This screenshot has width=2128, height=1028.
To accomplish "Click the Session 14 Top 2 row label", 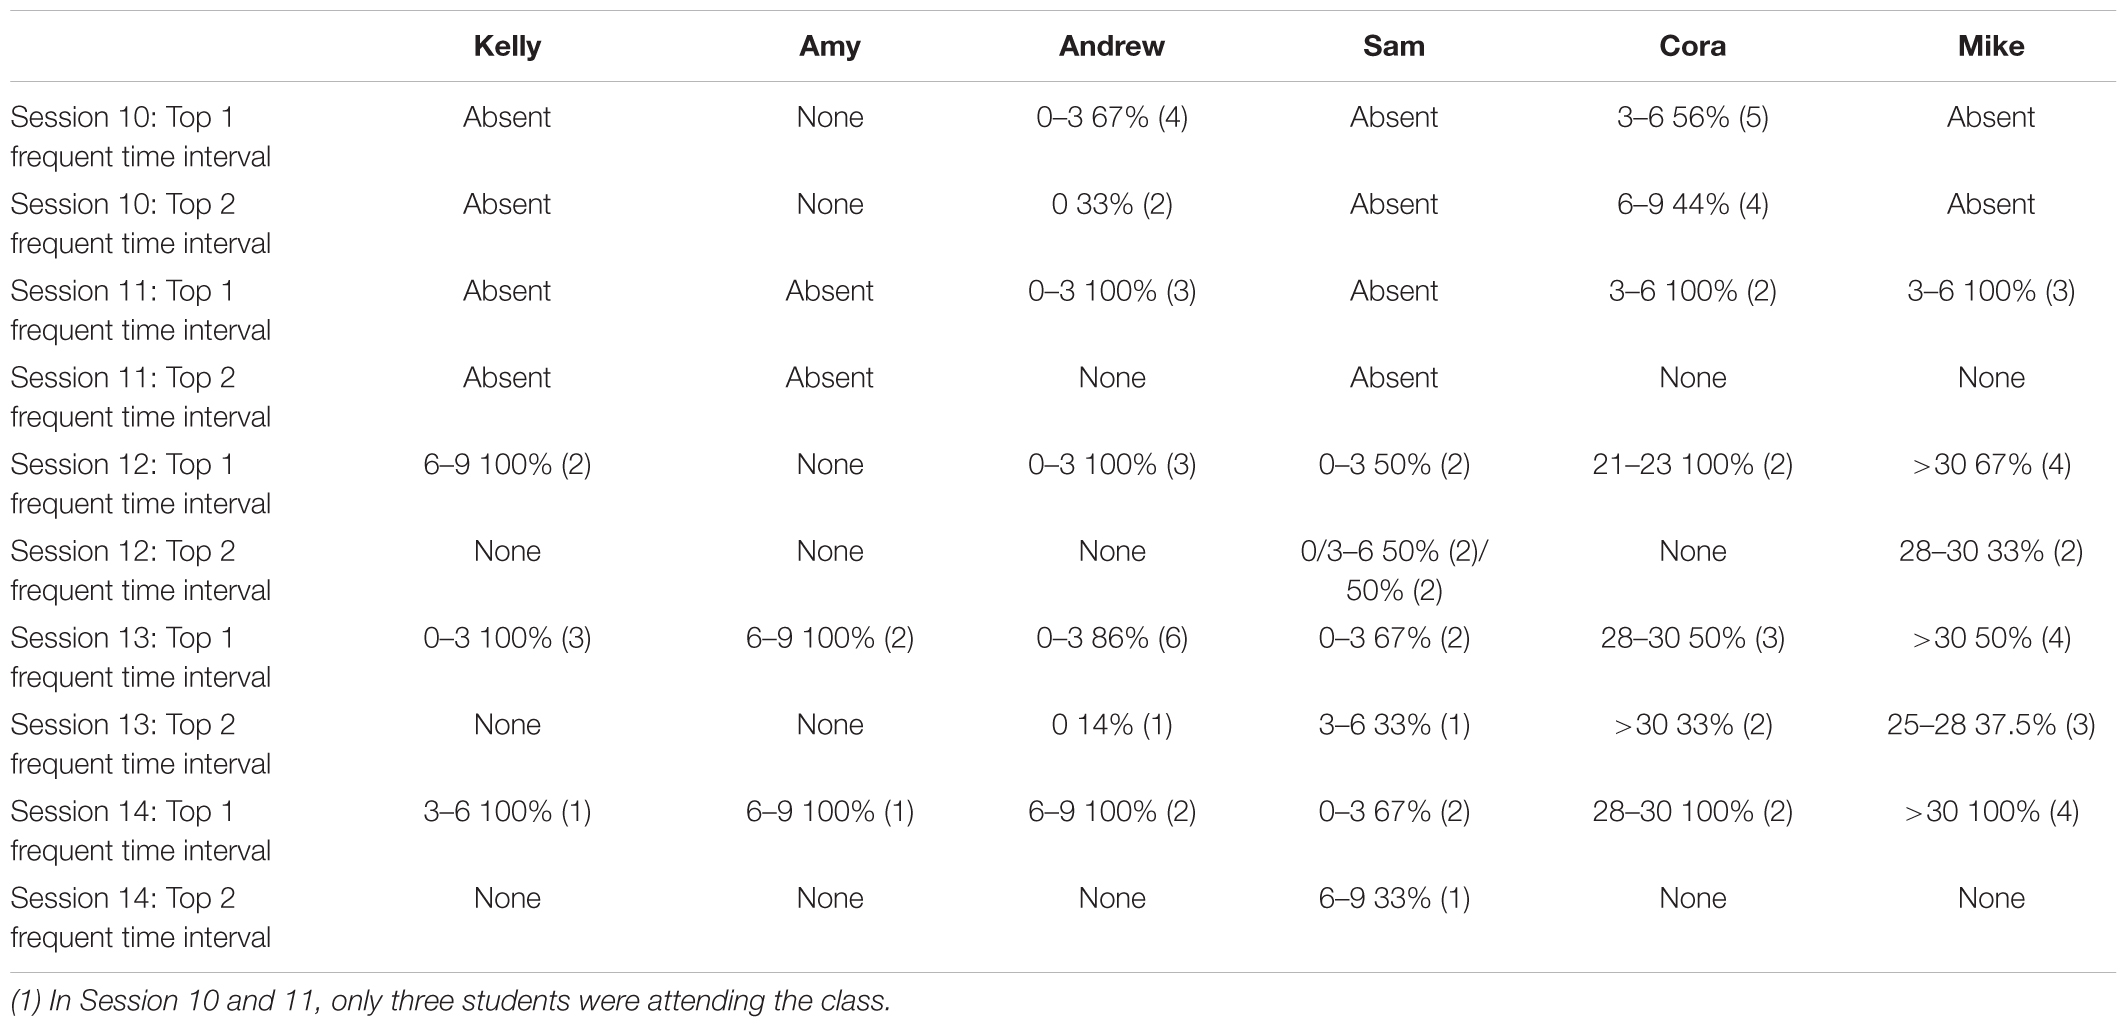I will pos(141,918).
